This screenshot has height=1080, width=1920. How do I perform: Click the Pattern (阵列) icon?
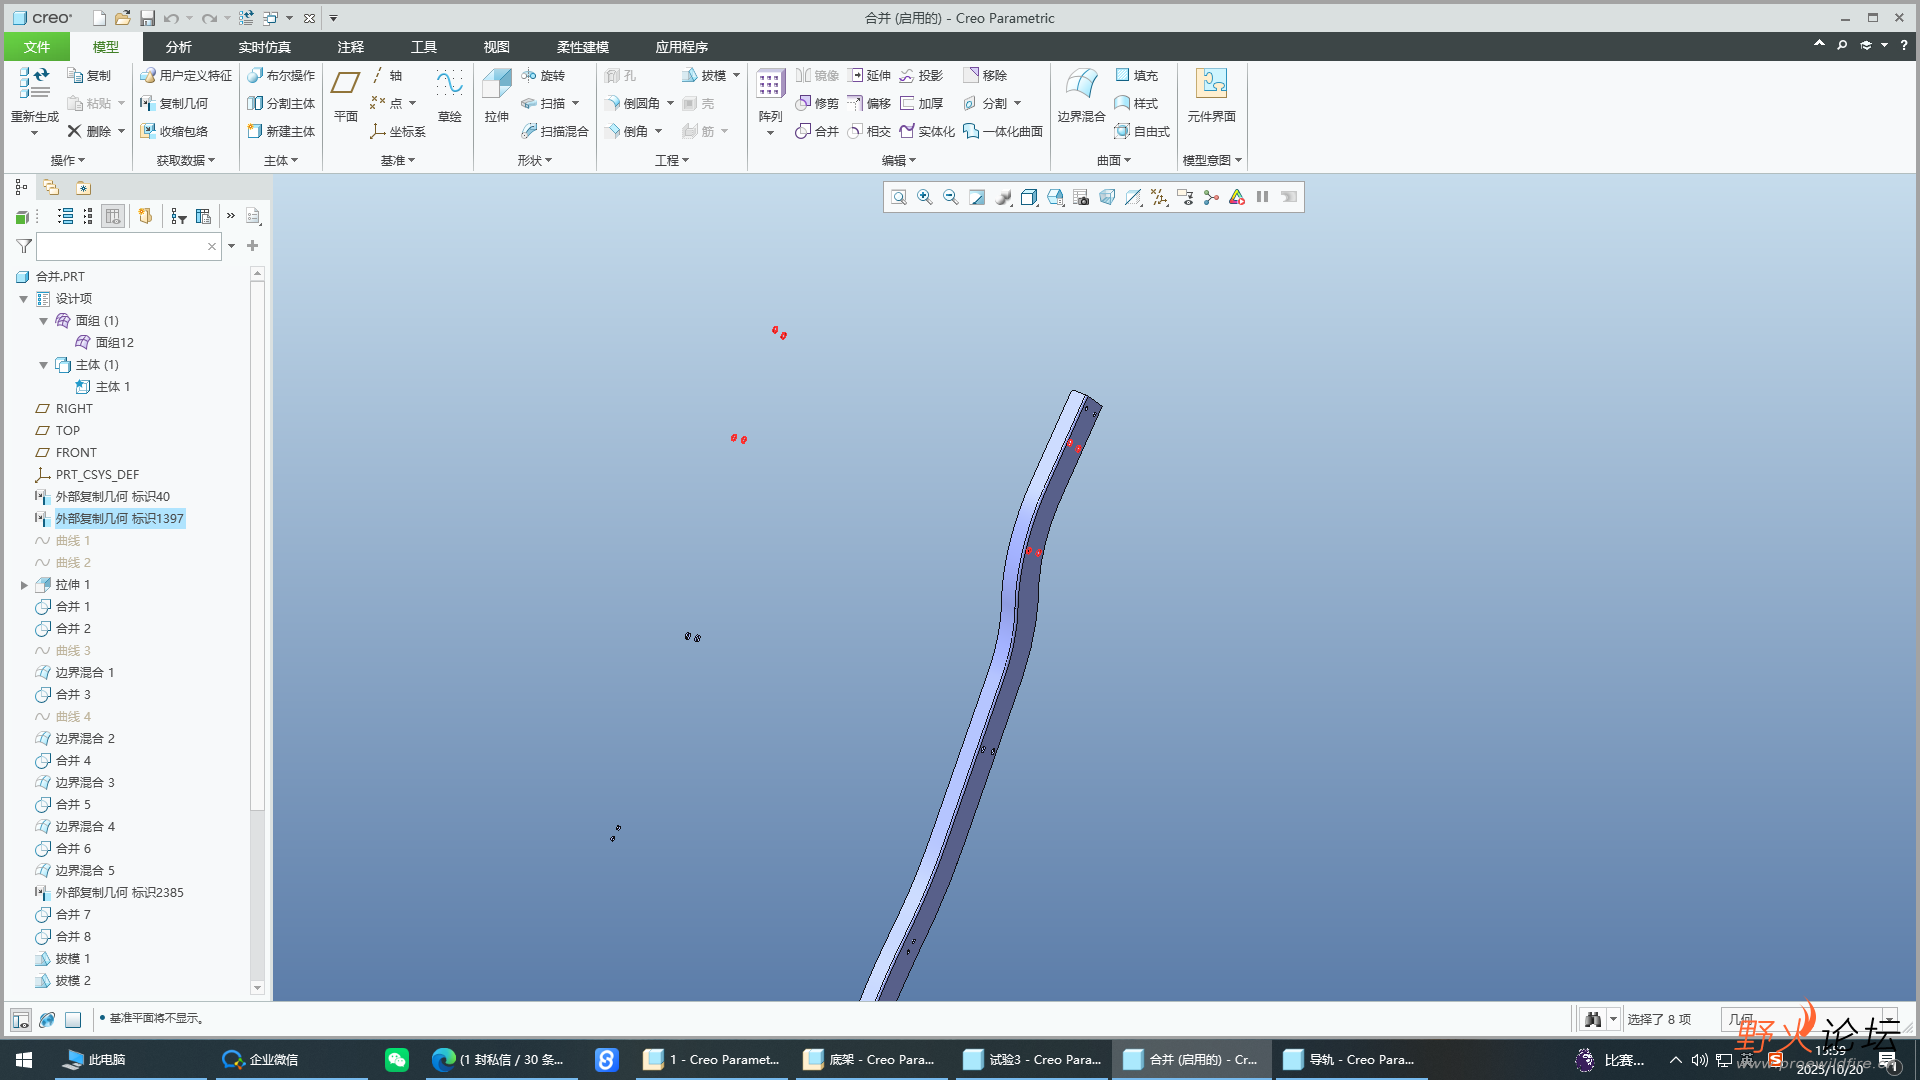[x=769, y=84]
